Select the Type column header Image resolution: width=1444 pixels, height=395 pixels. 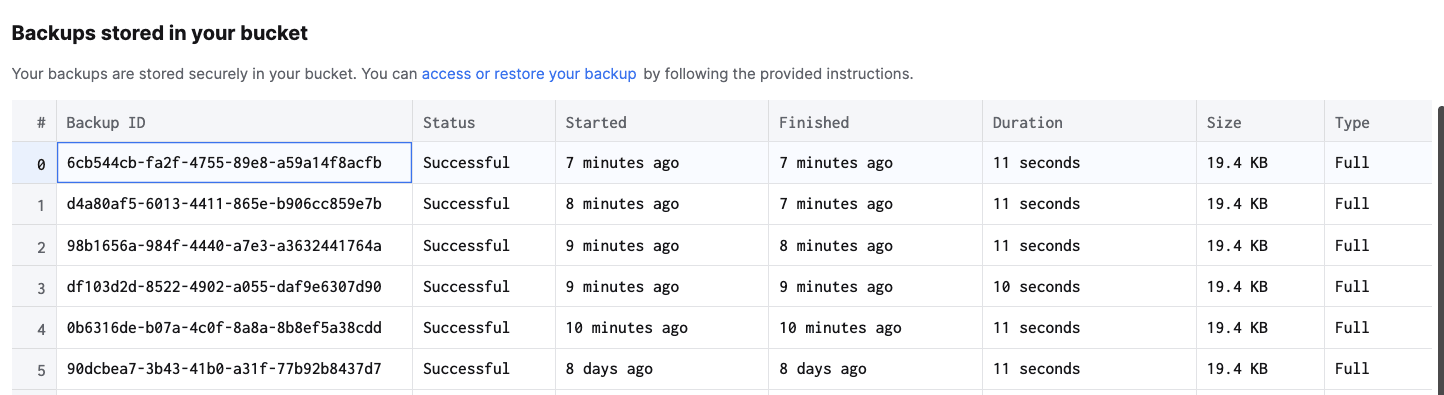coord(1378,122)
